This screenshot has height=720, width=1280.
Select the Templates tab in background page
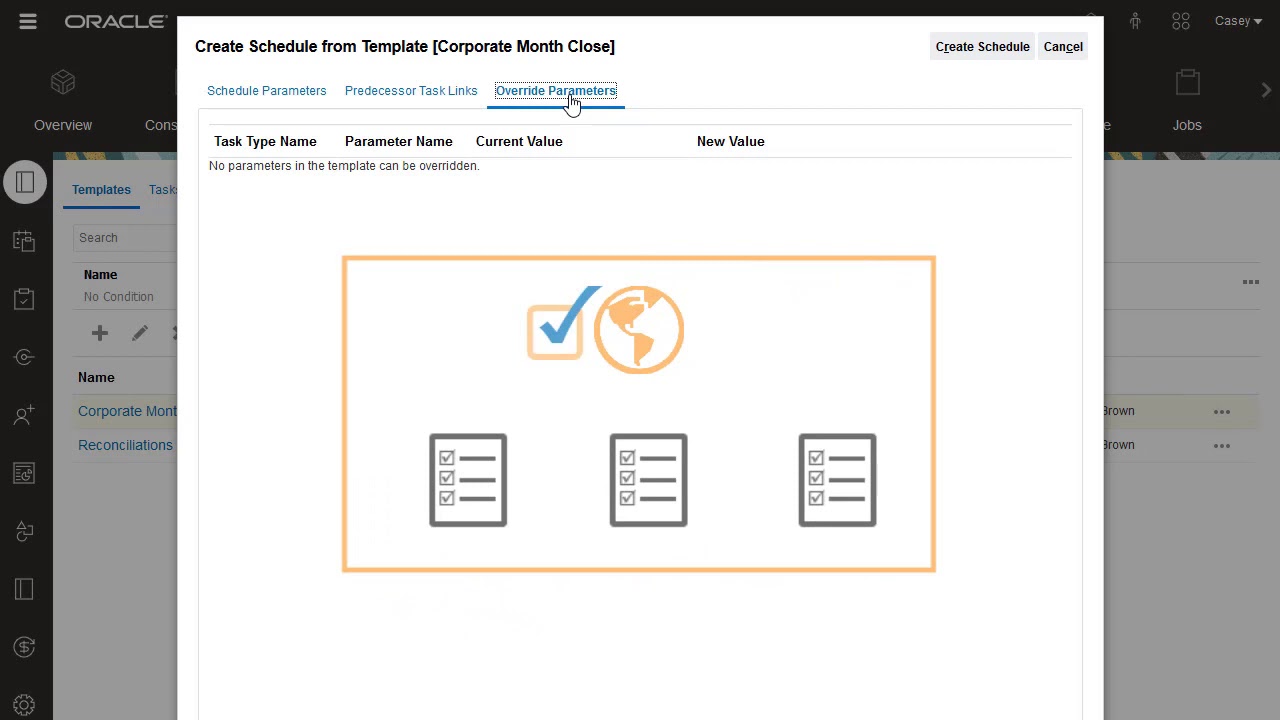(x=101, y=190)
